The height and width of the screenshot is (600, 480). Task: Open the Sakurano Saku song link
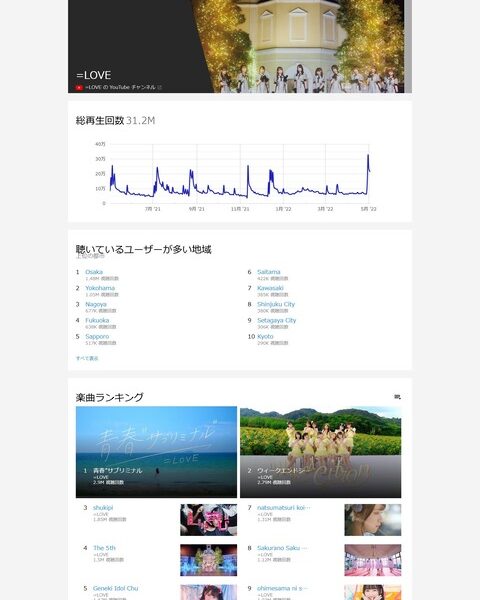pyautogui.click(x=282, y=548)
